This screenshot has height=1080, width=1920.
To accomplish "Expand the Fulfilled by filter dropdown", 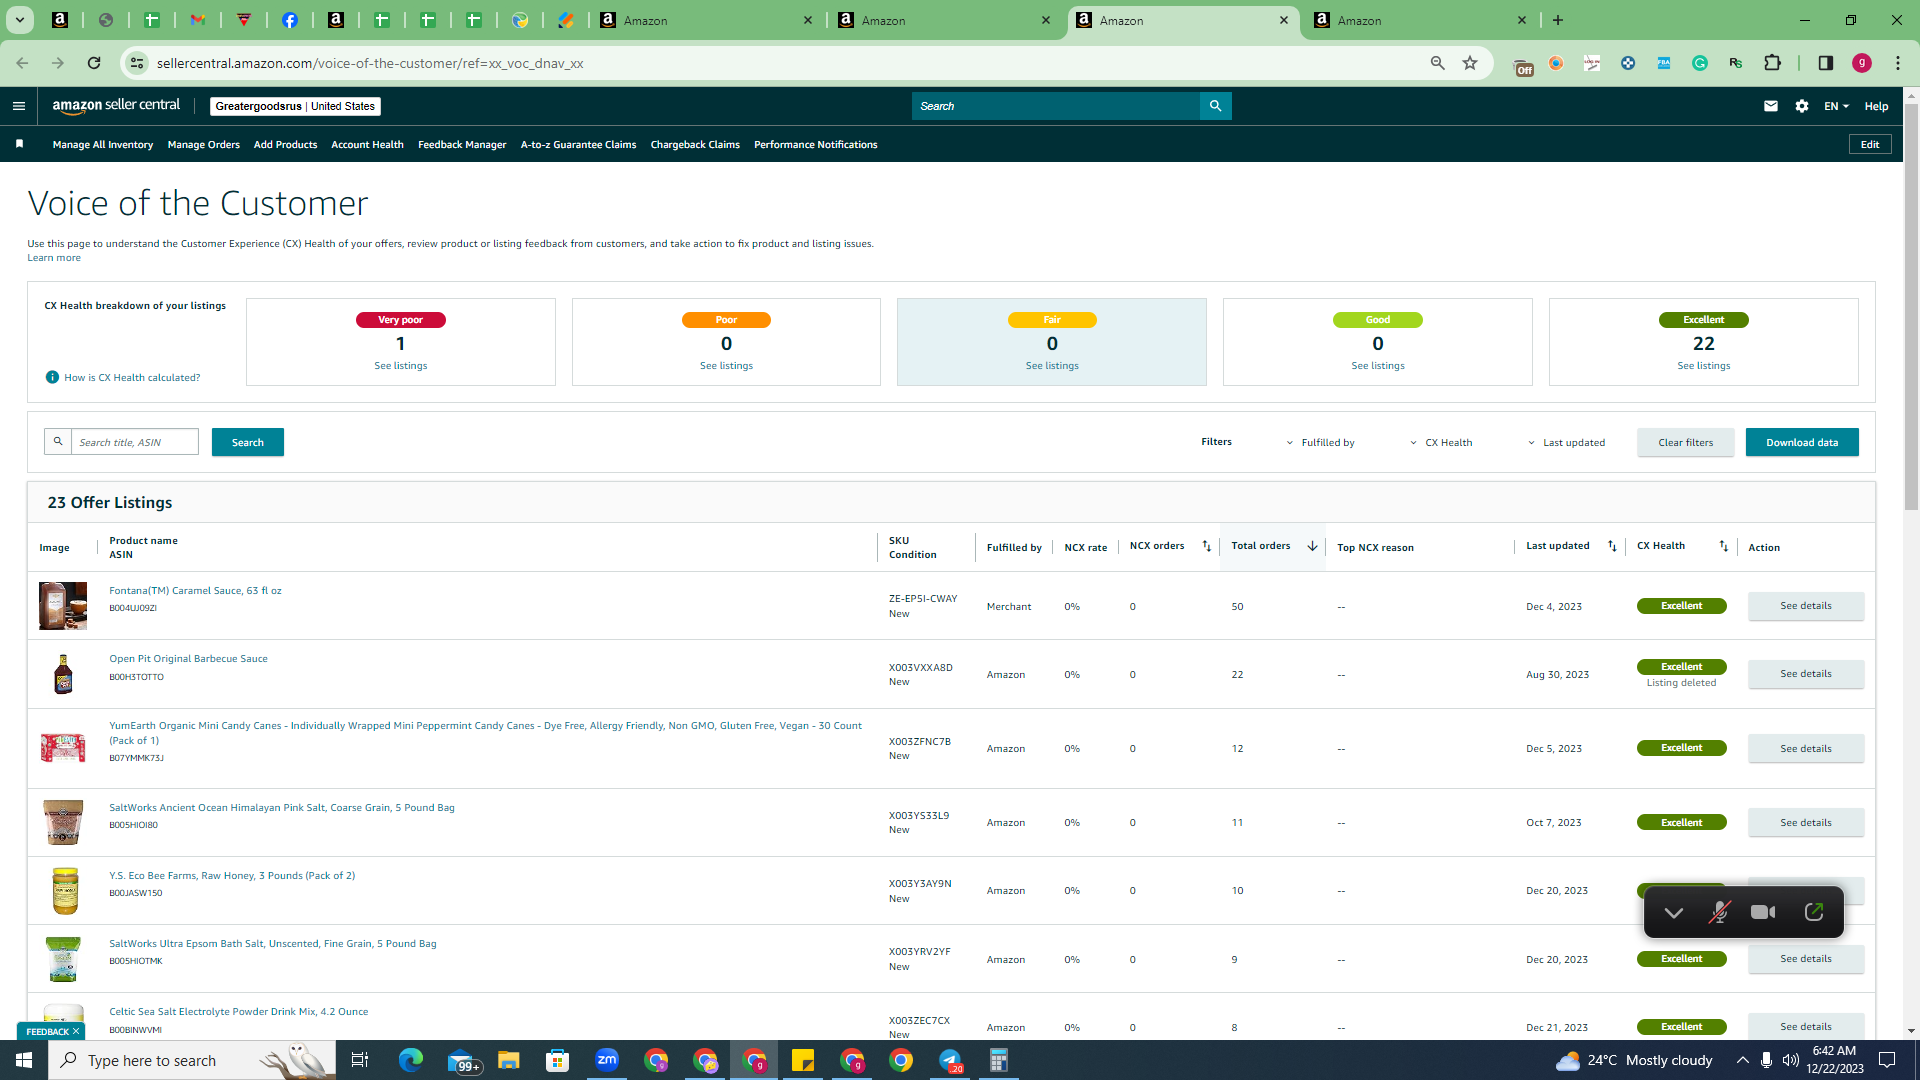I will click(1320, 442).
